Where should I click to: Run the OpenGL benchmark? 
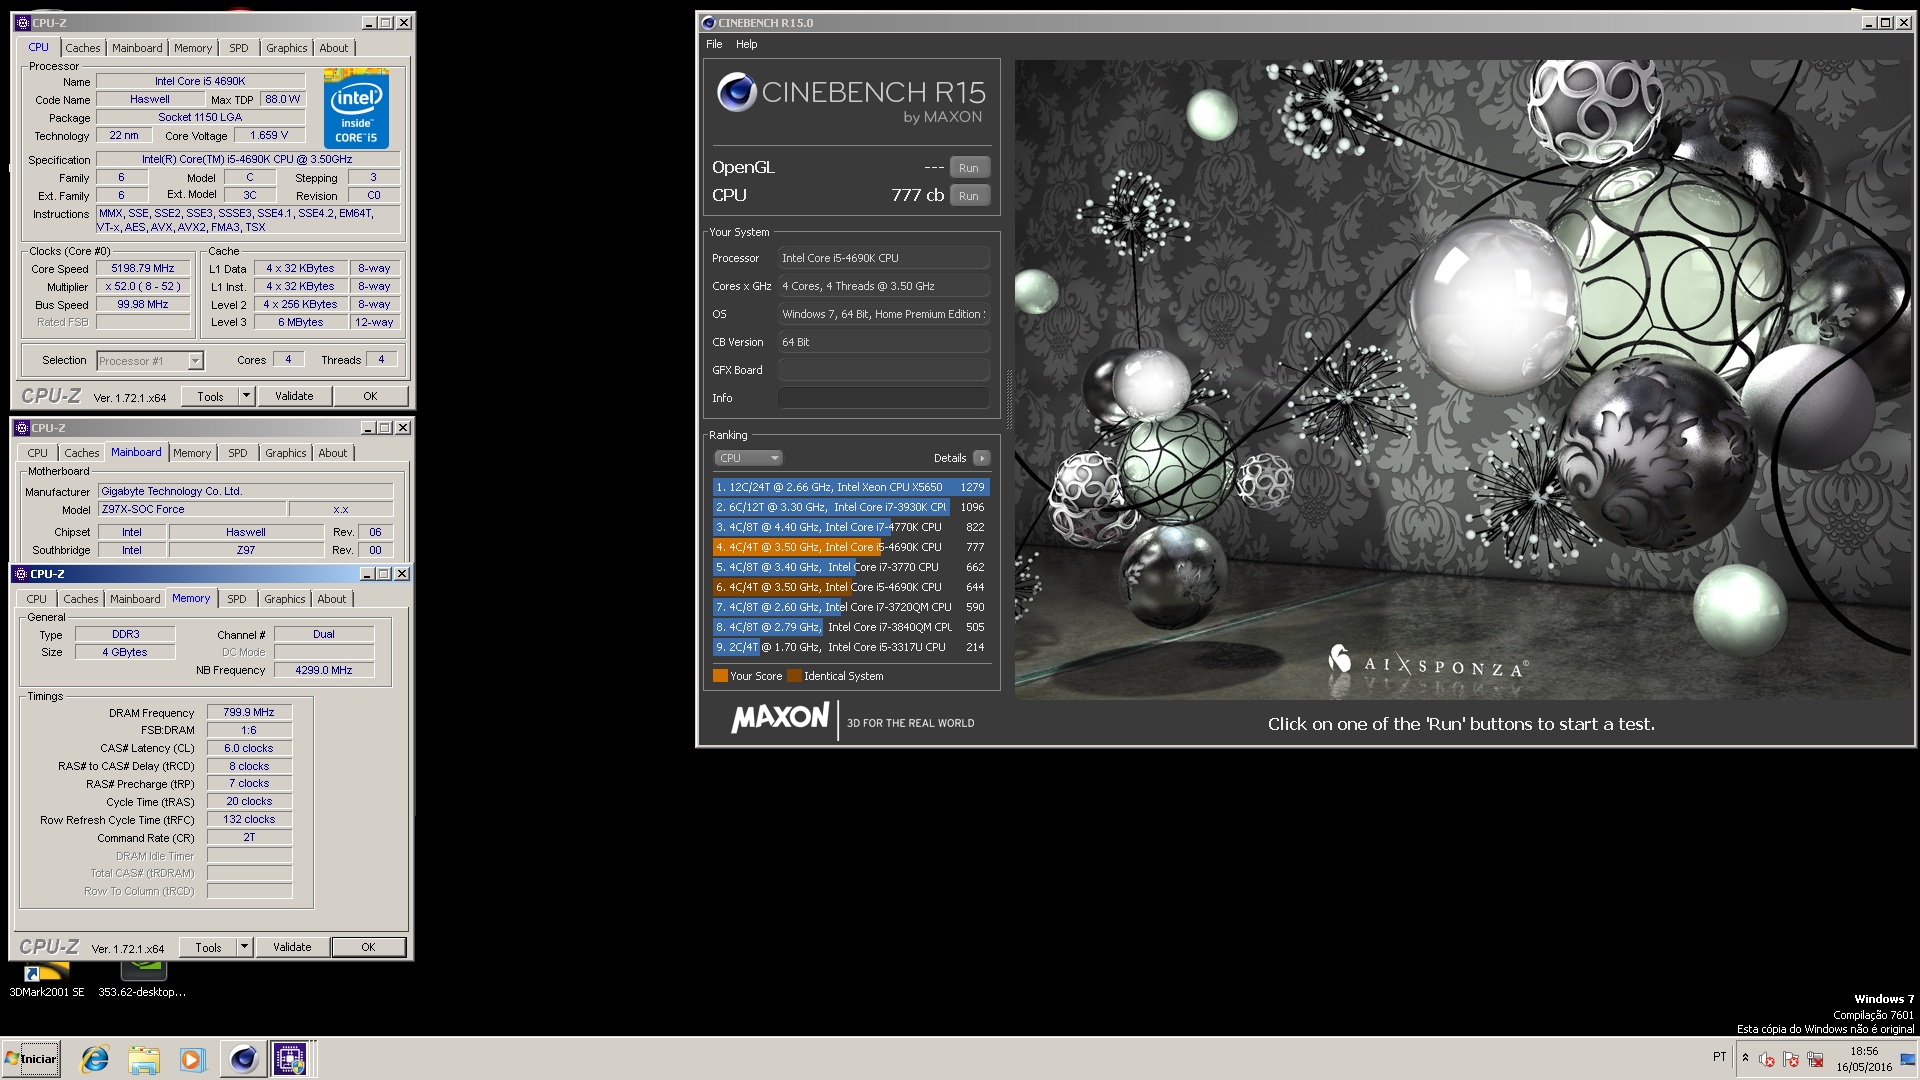tap(969, 168)
